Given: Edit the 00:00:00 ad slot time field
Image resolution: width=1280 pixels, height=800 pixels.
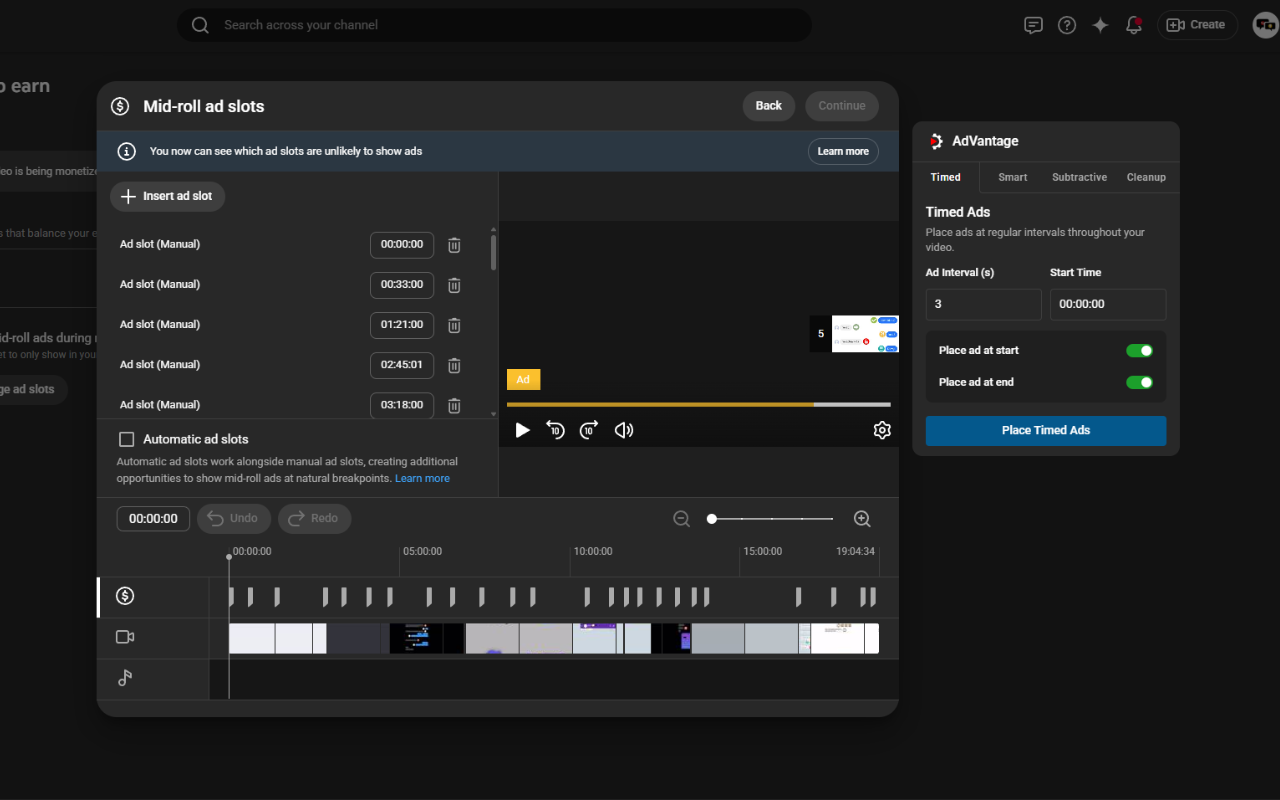Looking at the screenshot, I should tap(402, 245).
